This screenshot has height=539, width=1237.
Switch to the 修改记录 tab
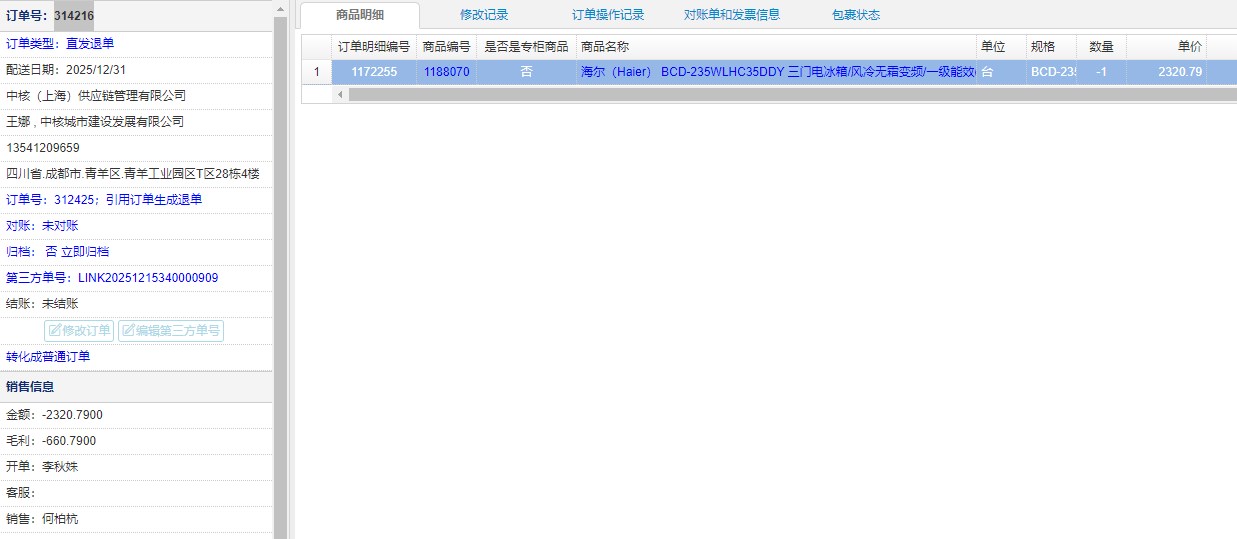point(484,15)
